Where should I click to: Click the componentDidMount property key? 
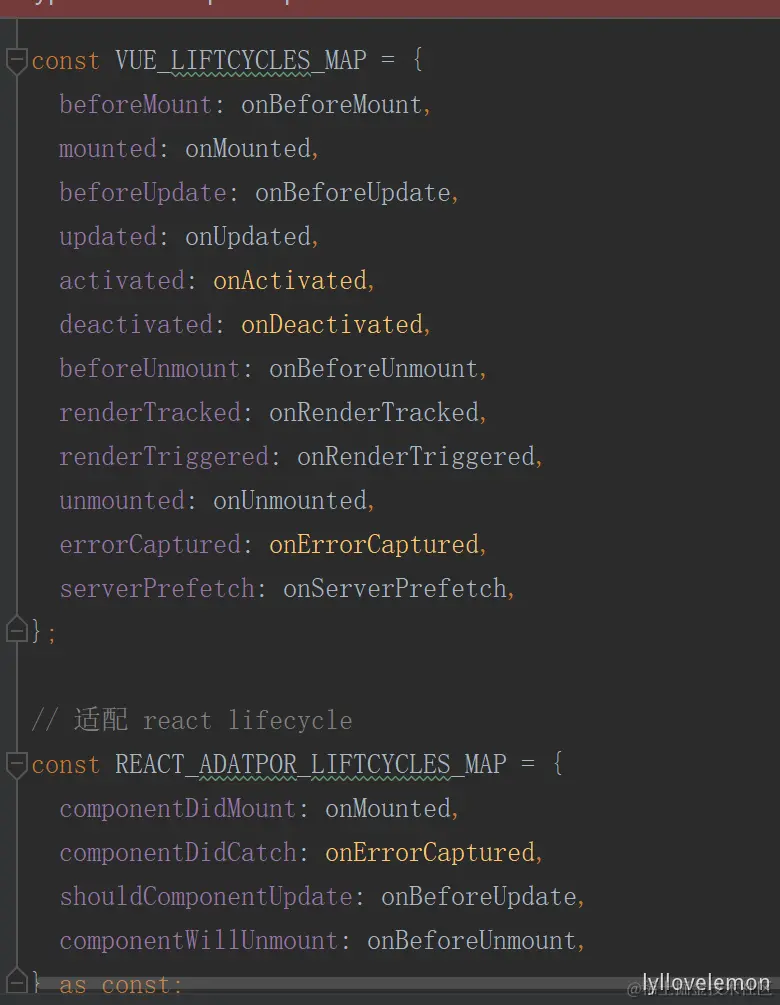(178, 809)
